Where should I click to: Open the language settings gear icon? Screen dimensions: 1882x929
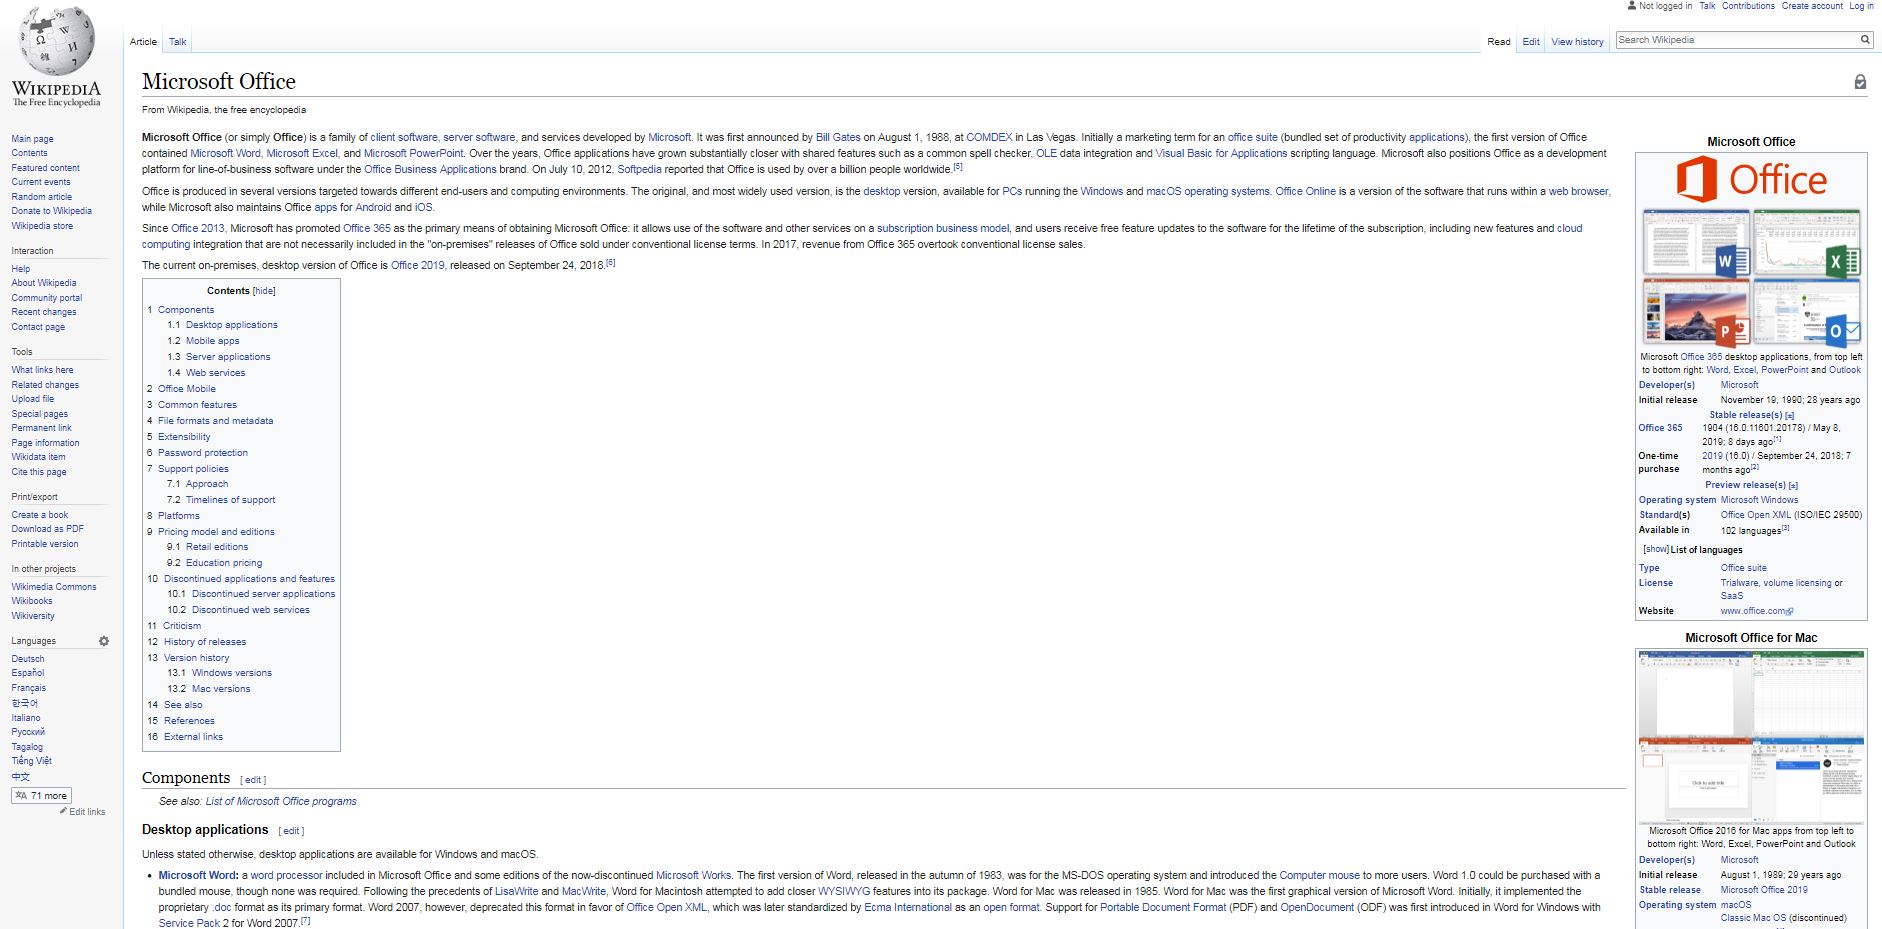(104, 641)
